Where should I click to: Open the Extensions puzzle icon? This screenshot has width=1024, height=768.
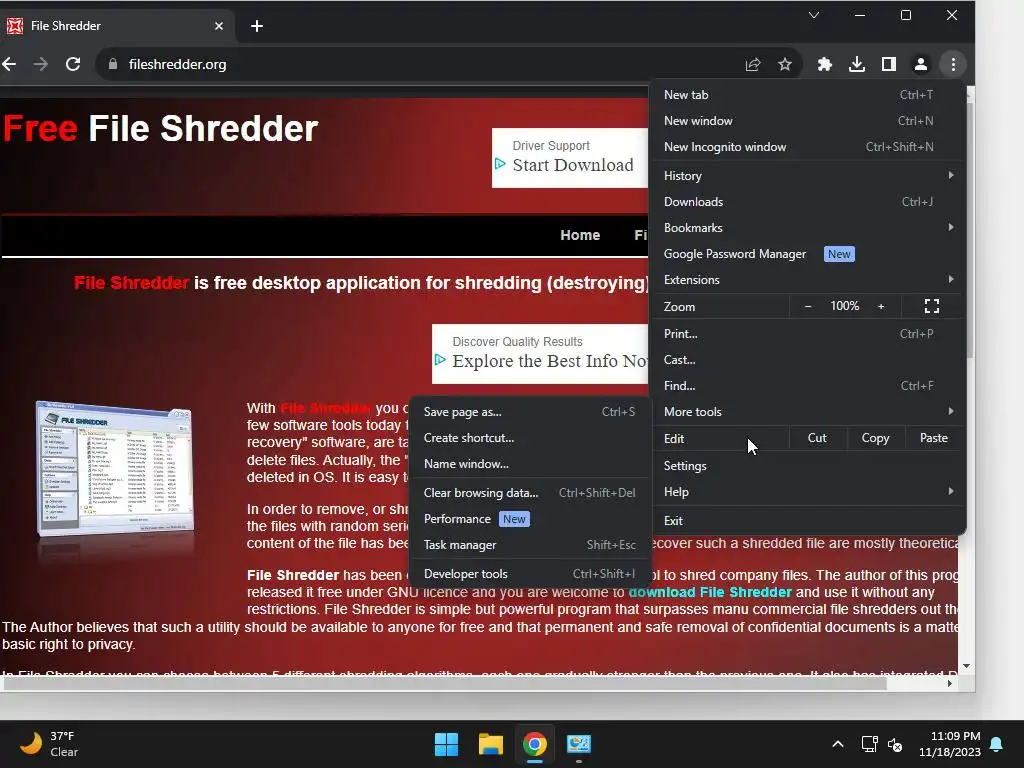pos(825,64)
